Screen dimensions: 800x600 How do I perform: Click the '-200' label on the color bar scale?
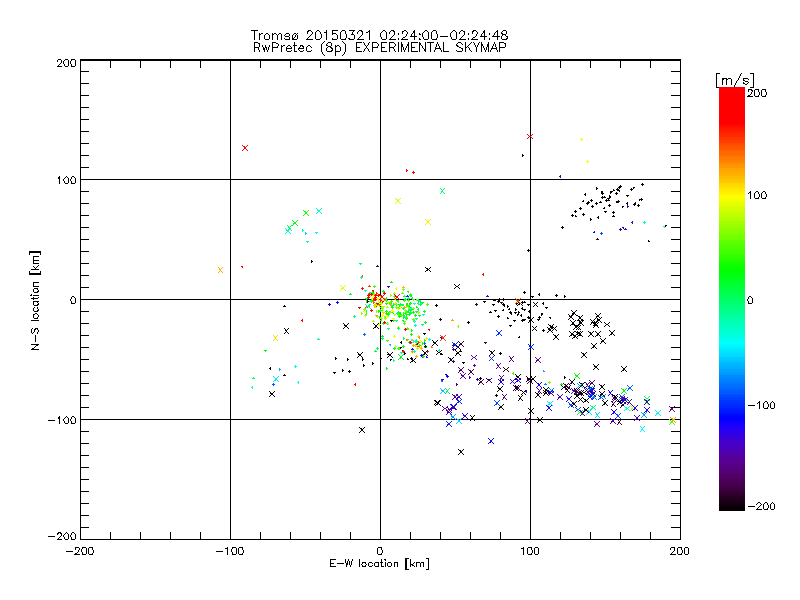[x=762, y=506]
